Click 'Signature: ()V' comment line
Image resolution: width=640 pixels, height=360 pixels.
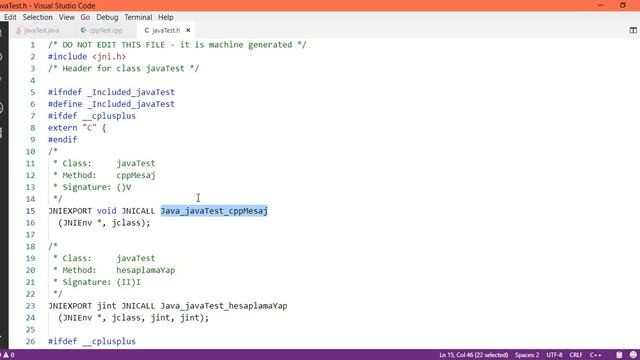click(x=92, y=187)
